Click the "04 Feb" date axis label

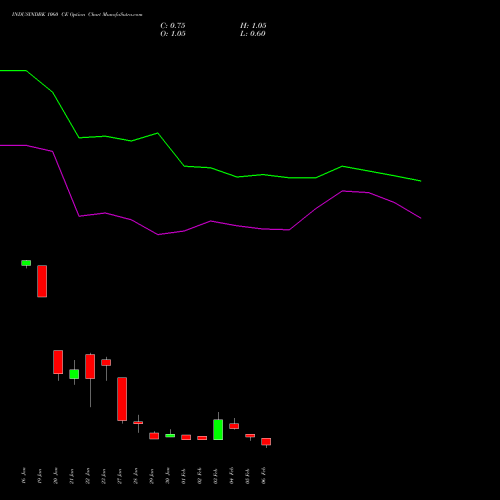232,476
